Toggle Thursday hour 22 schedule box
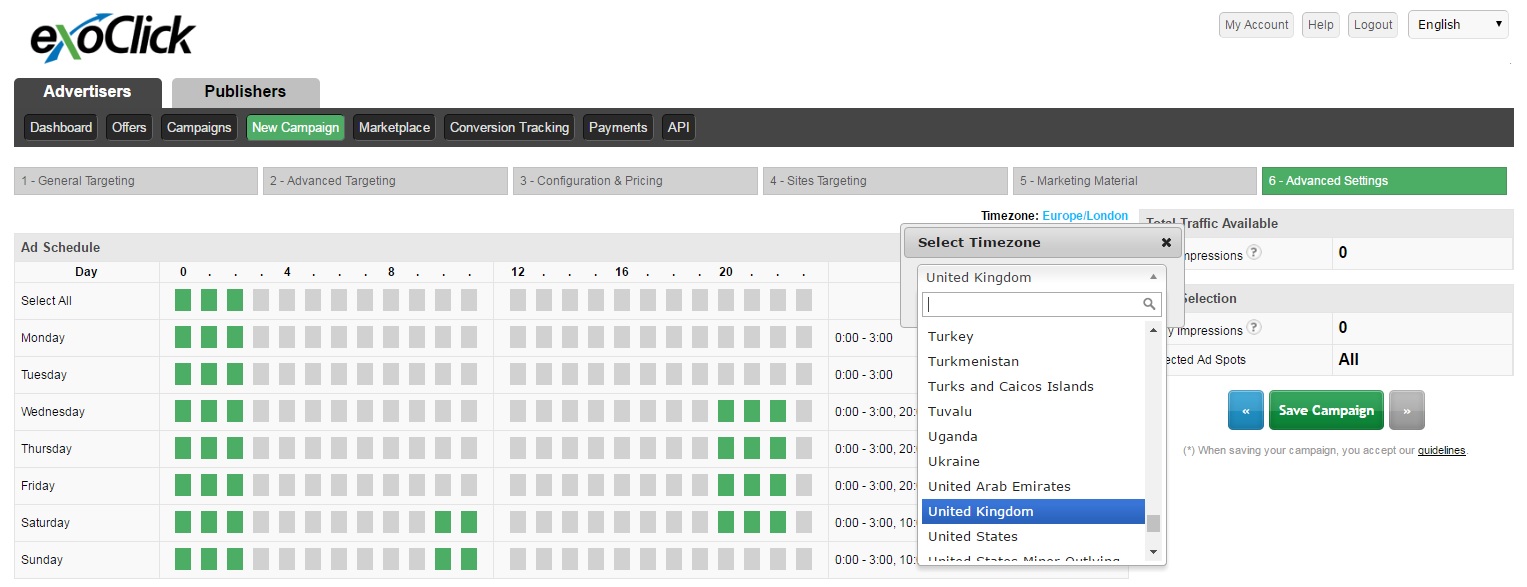 [x=778, y=448]
